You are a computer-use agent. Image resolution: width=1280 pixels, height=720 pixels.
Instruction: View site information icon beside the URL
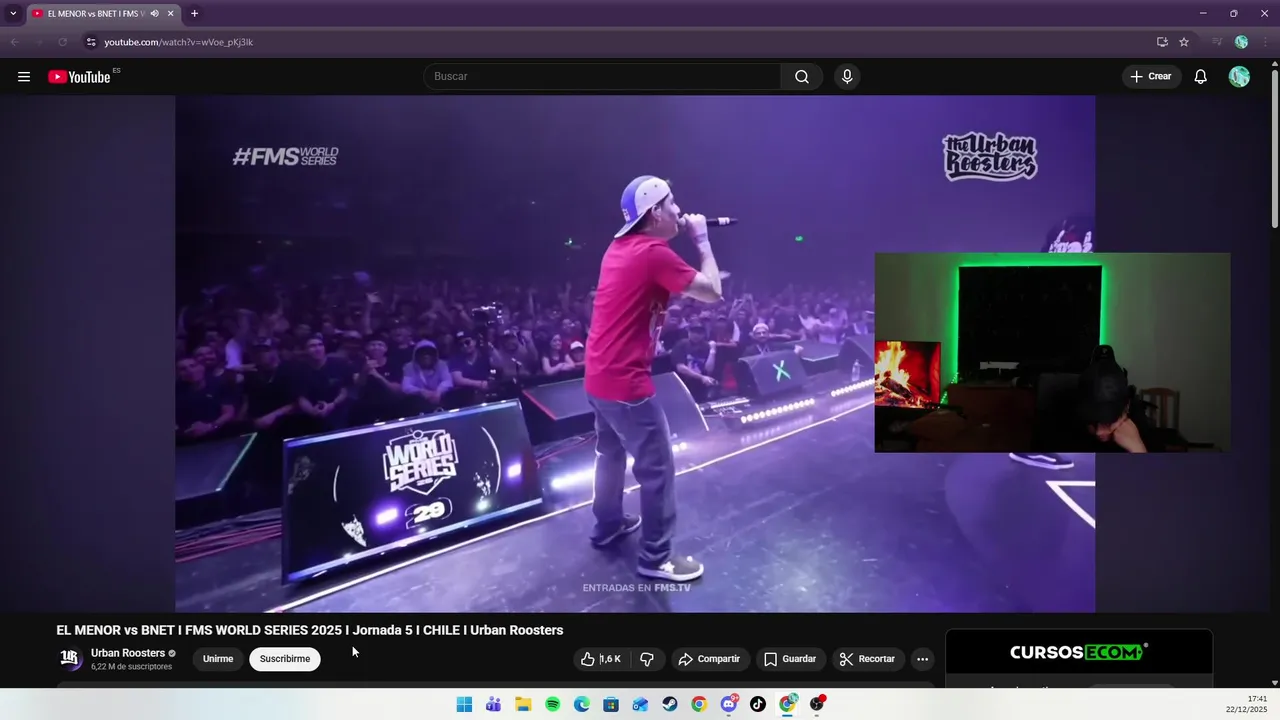(x=90, y=42)
